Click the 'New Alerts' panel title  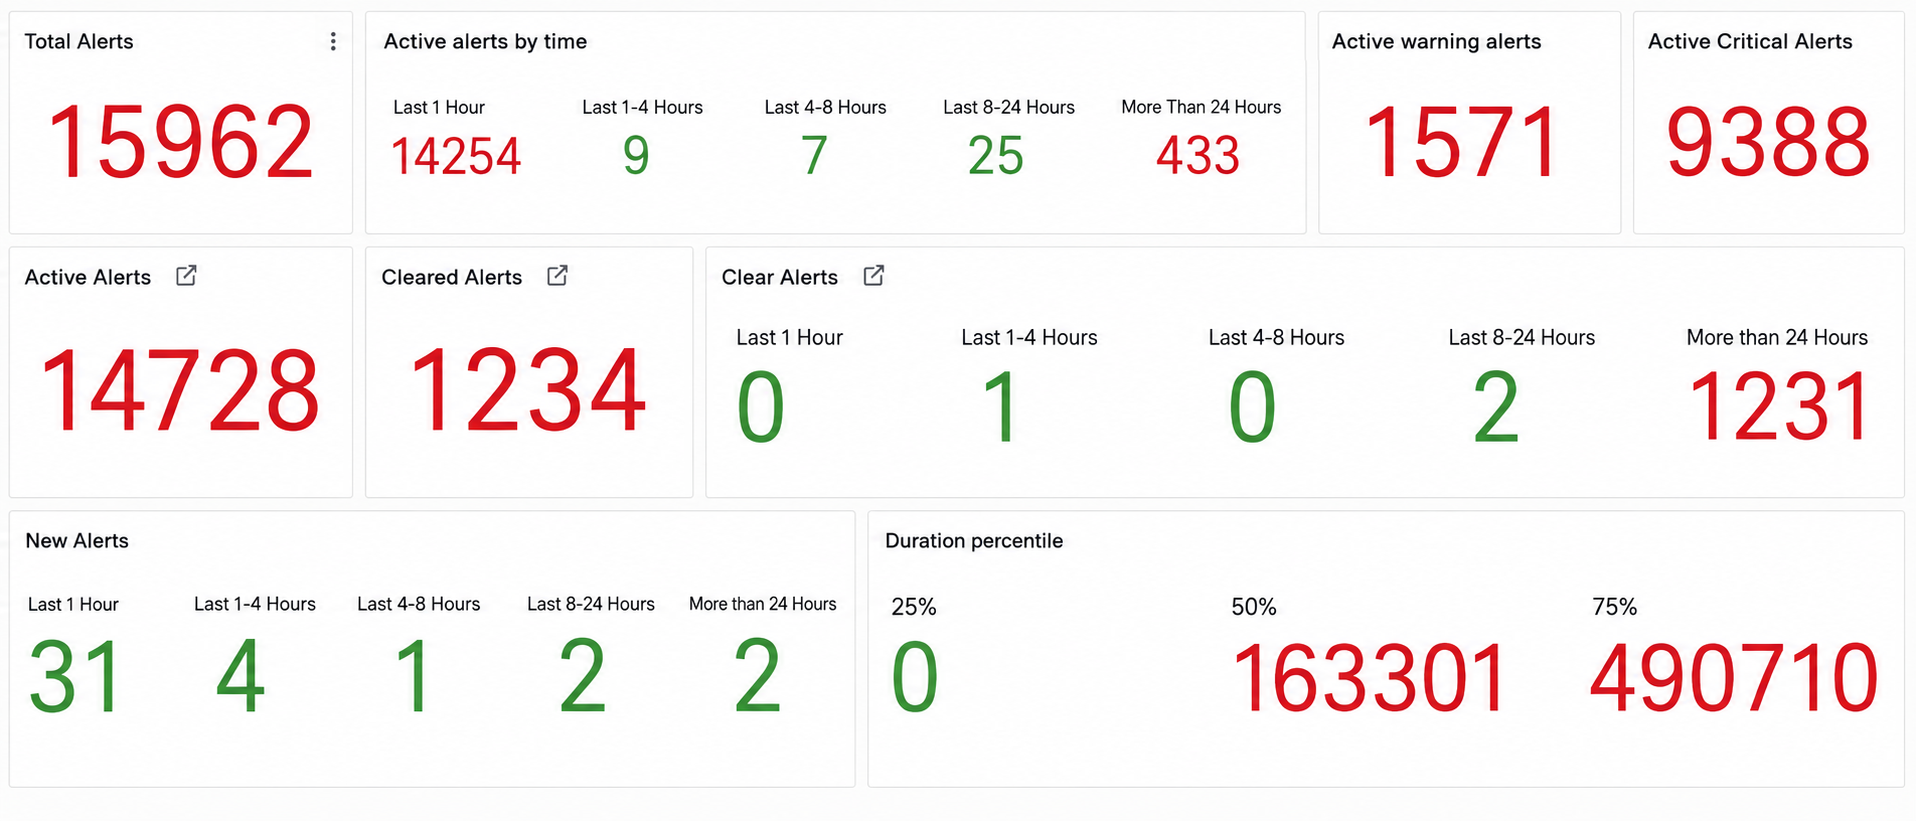point(77,541)
